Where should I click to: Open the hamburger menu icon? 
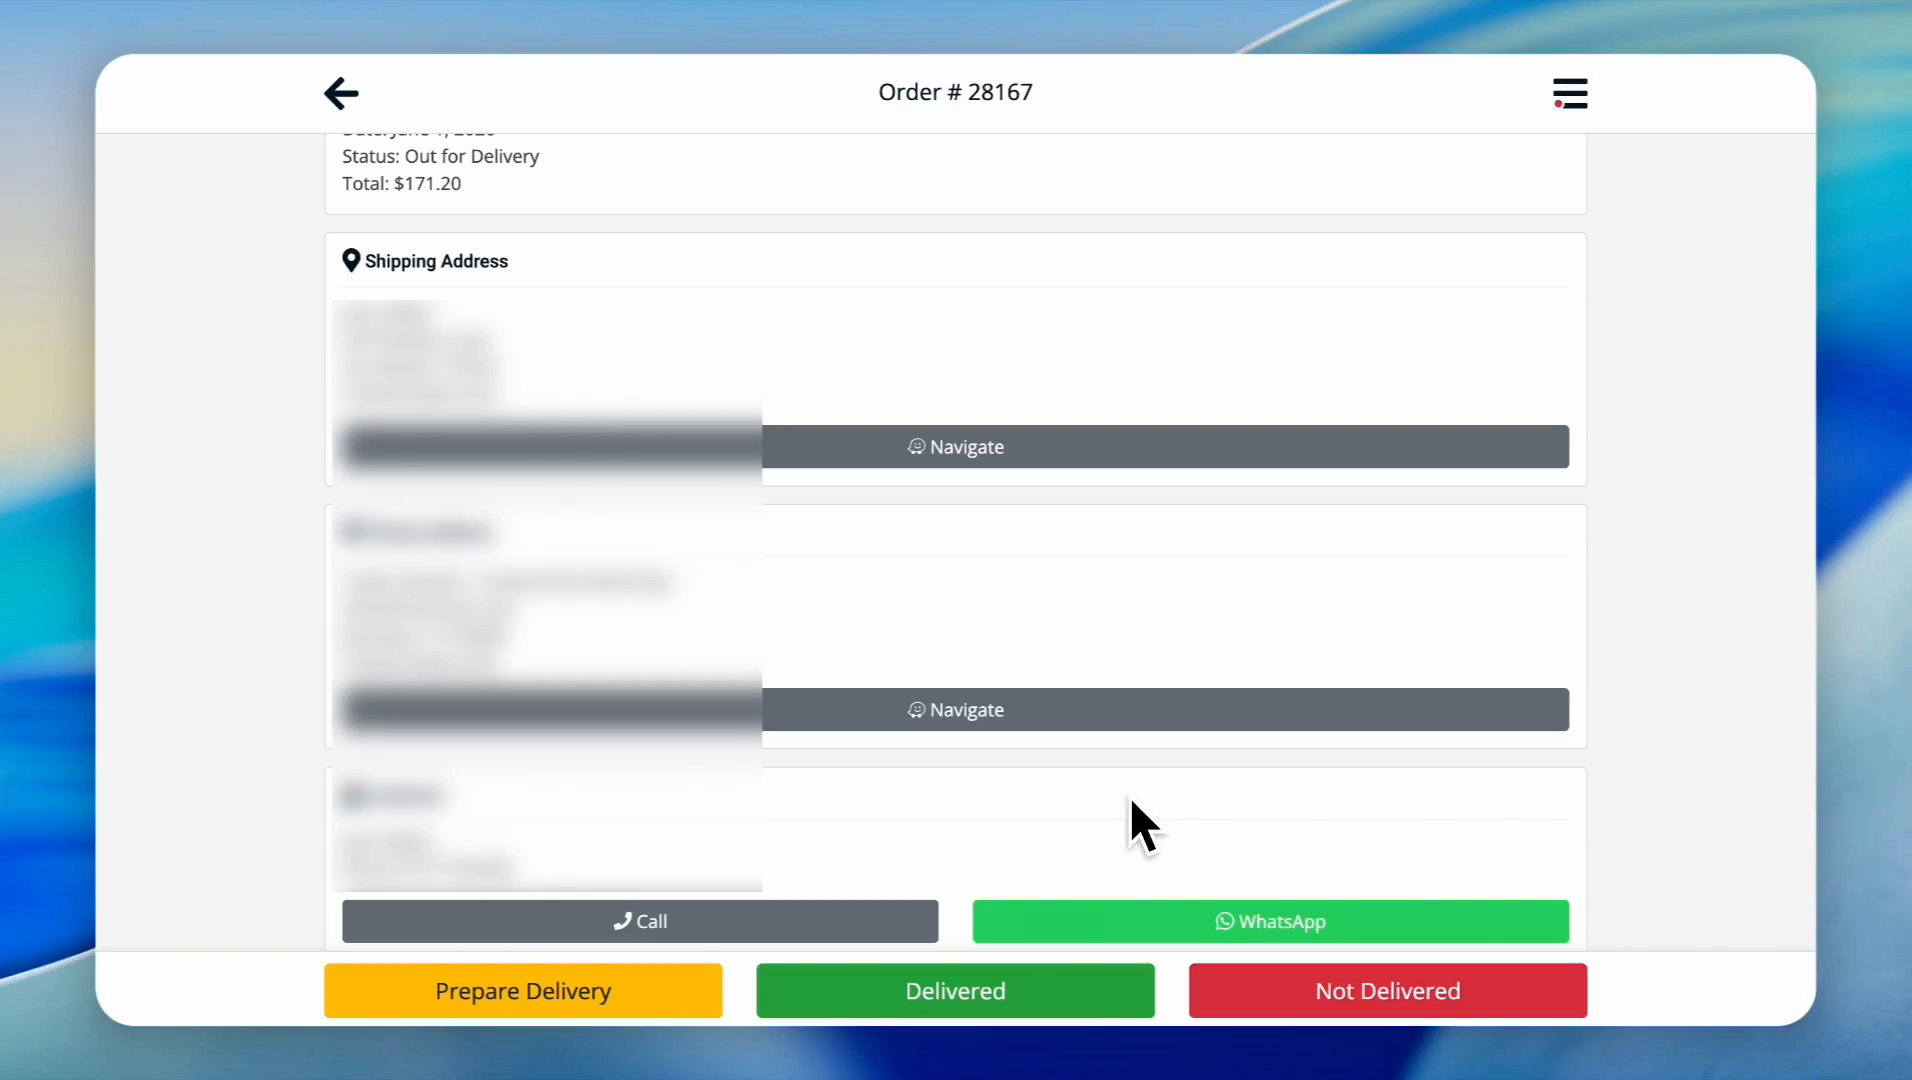[x=1570, y=93]
